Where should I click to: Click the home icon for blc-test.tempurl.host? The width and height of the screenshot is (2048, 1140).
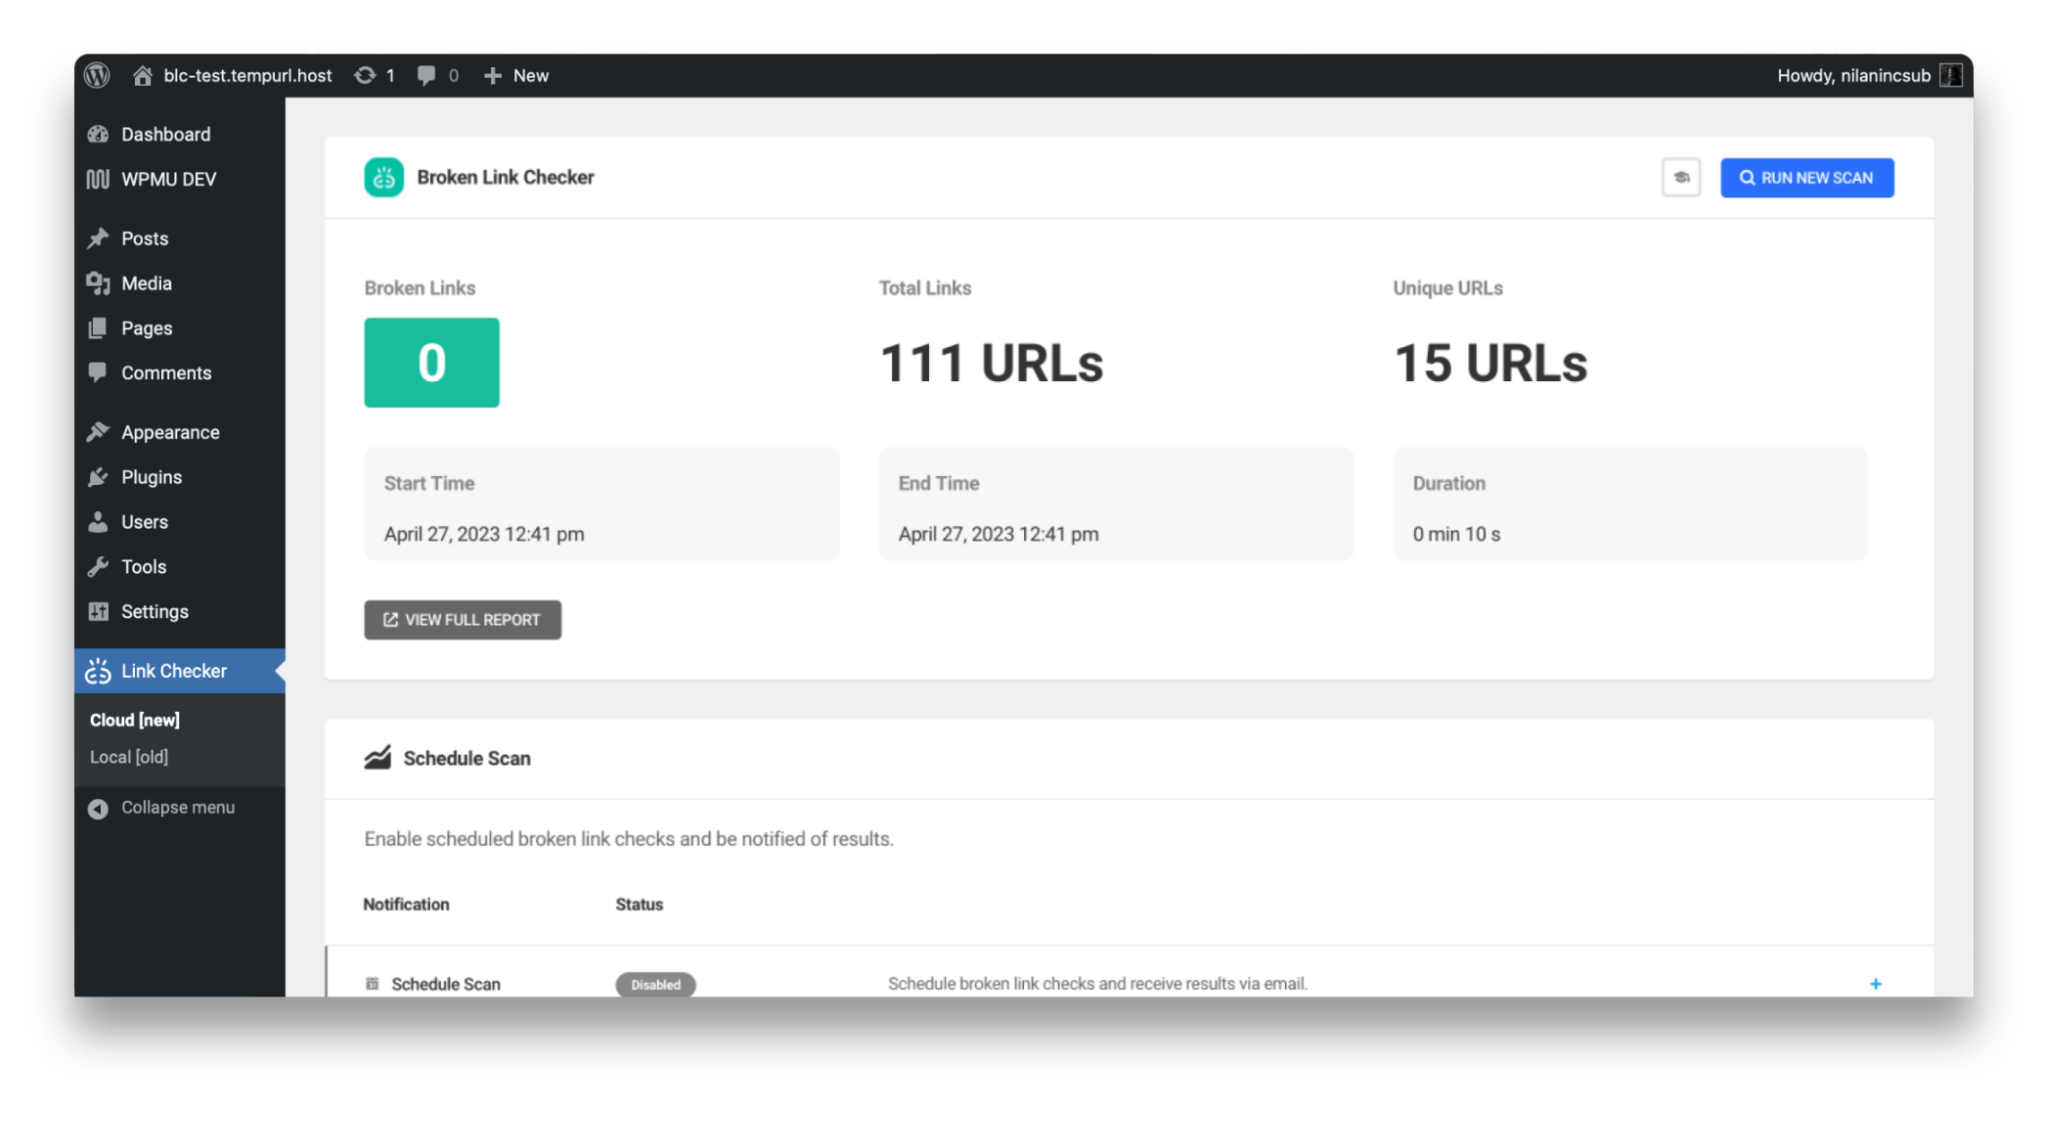142,75
